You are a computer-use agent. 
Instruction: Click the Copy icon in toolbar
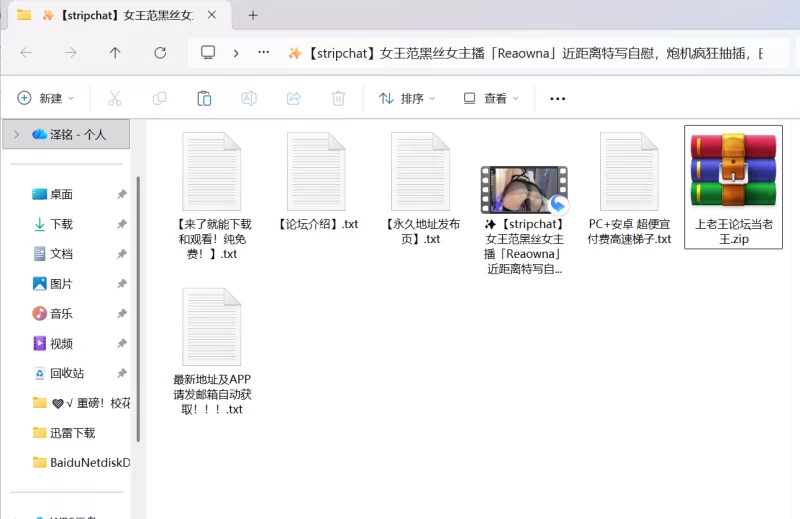click(x=159, y=98)
